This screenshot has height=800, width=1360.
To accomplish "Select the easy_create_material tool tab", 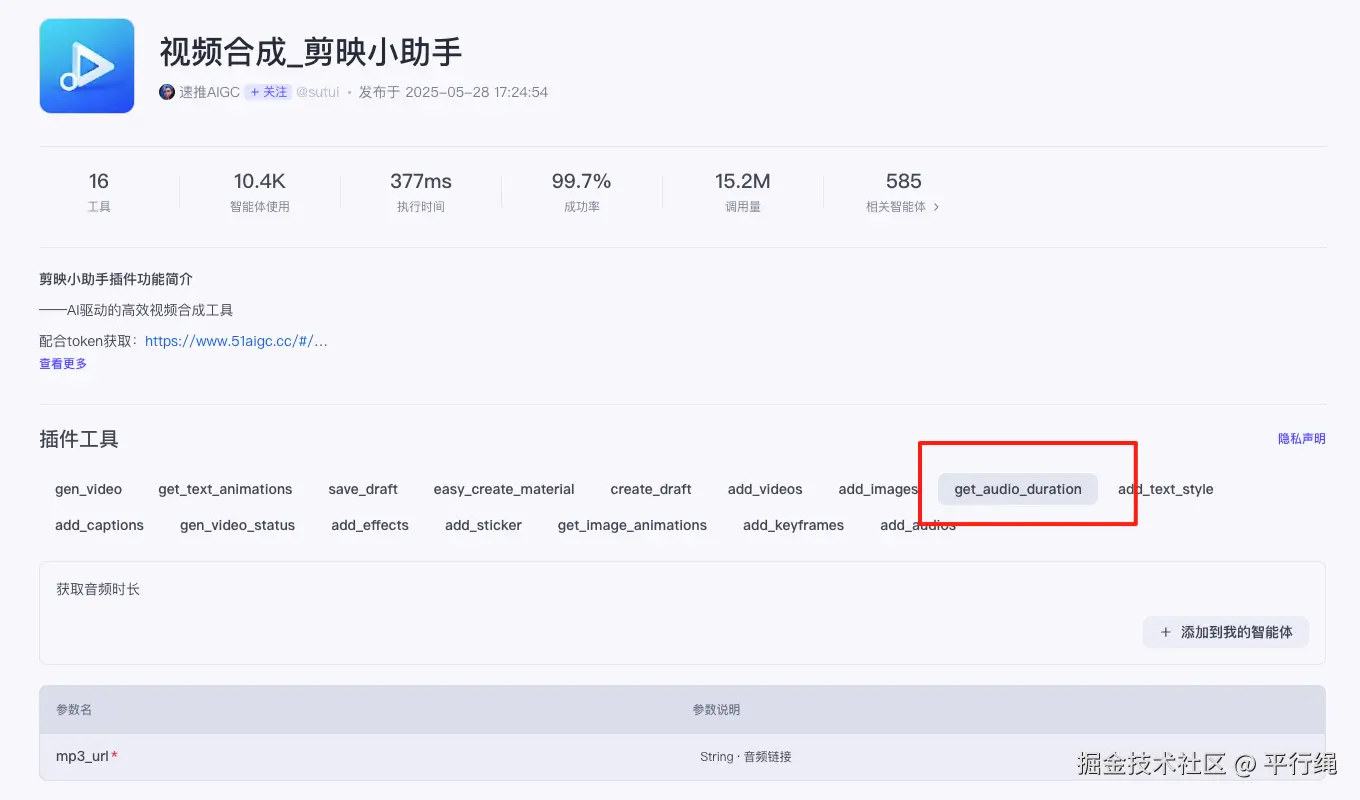I will pos(504,489).
